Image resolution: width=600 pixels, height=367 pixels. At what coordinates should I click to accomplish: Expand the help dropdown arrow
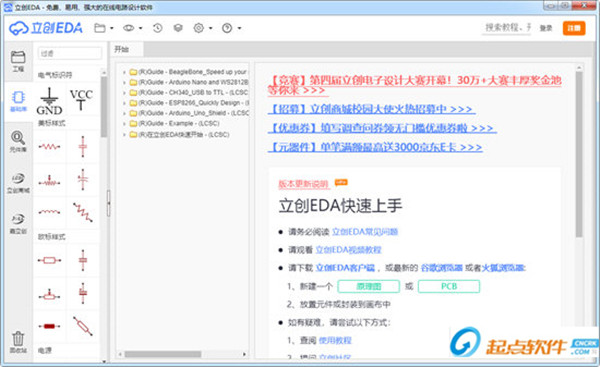tap(240, 28)
